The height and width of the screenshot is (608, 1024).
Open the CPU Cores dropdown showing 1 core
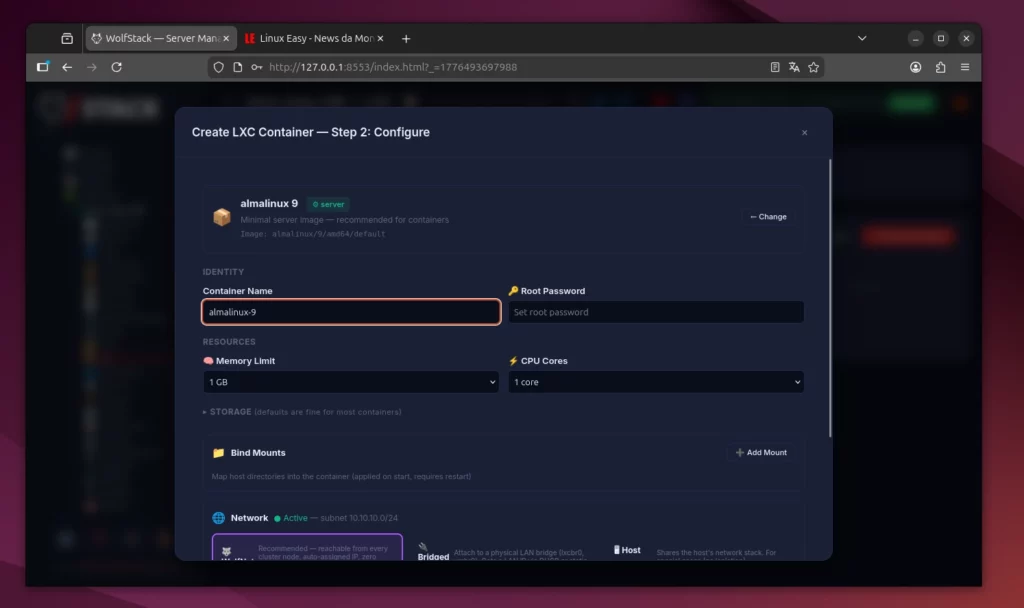656,382
